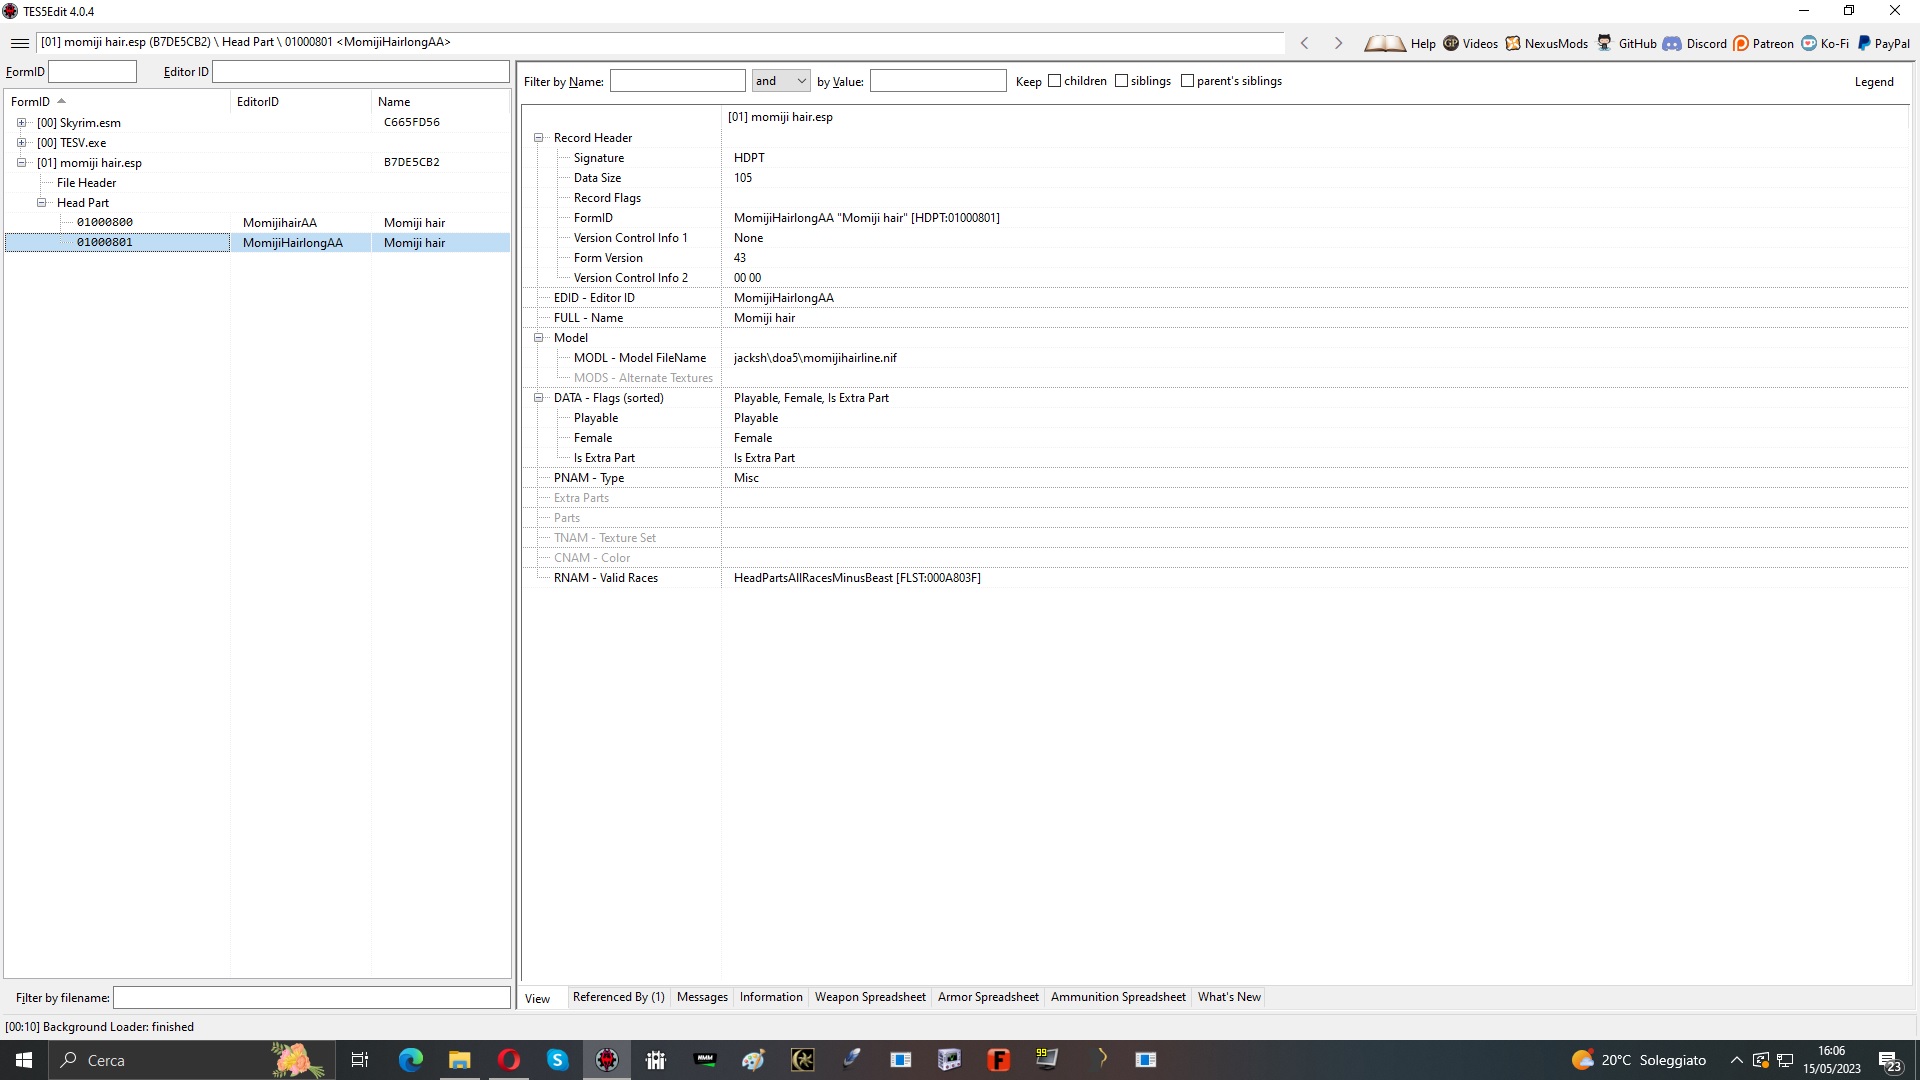Open Discord link
Image resolution: width=1920 pixels, height=1080 pixels.
tap(1695, 43)
